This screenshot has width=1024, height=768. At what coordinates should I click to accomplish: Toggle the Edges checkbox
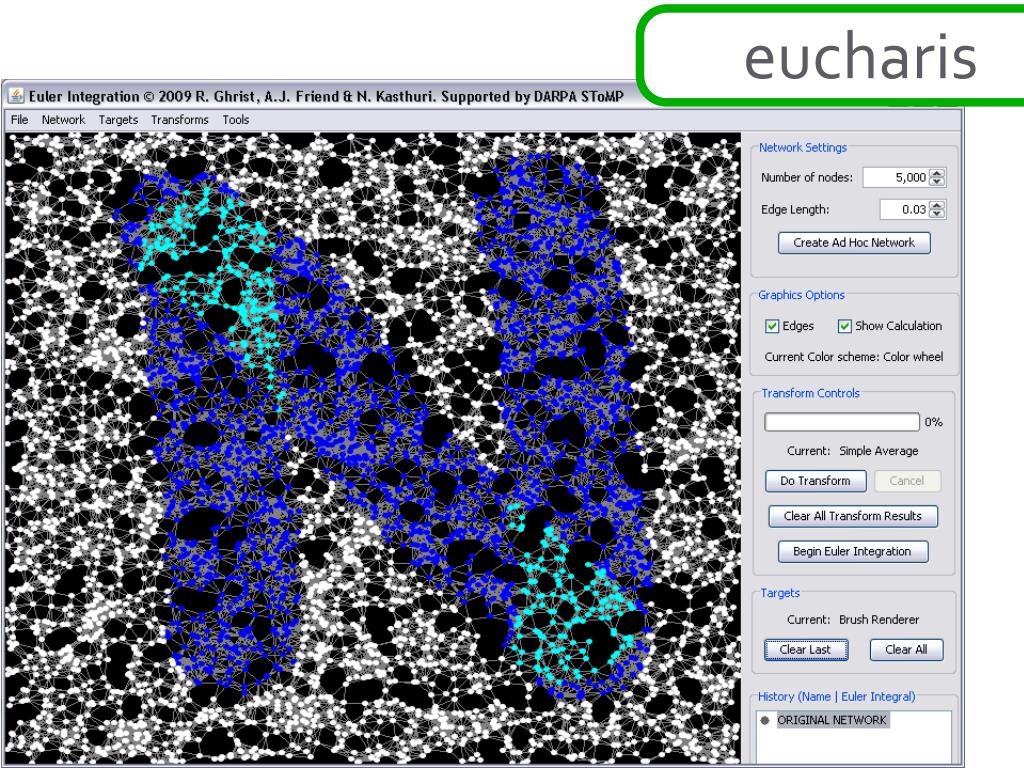[x=772, y=326]
